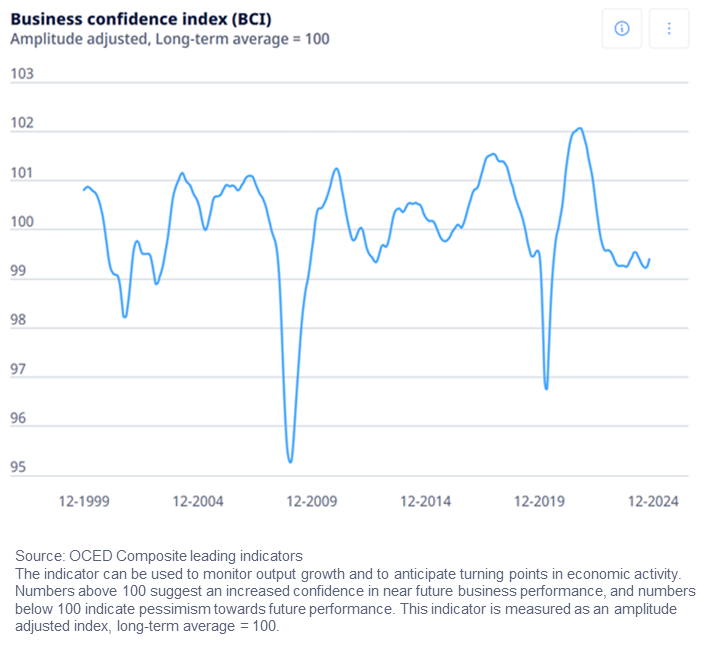The width and height of the screenshot is (723, 661).
Task: Click the information icon above the chart
Action: tap(621, 29)
